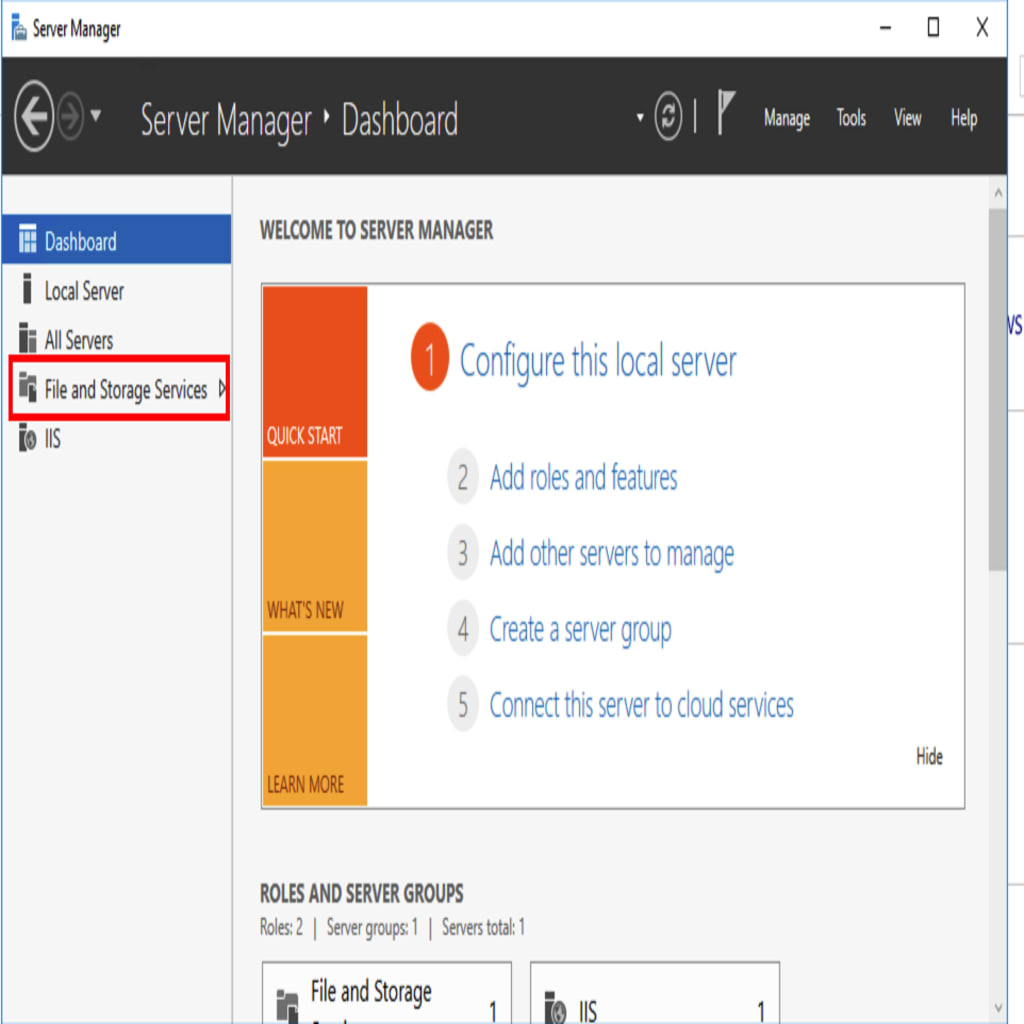Viewport: 1024px width, 1024px height.
Task: Hide the welcome tile with Hide
Action: 929,756
